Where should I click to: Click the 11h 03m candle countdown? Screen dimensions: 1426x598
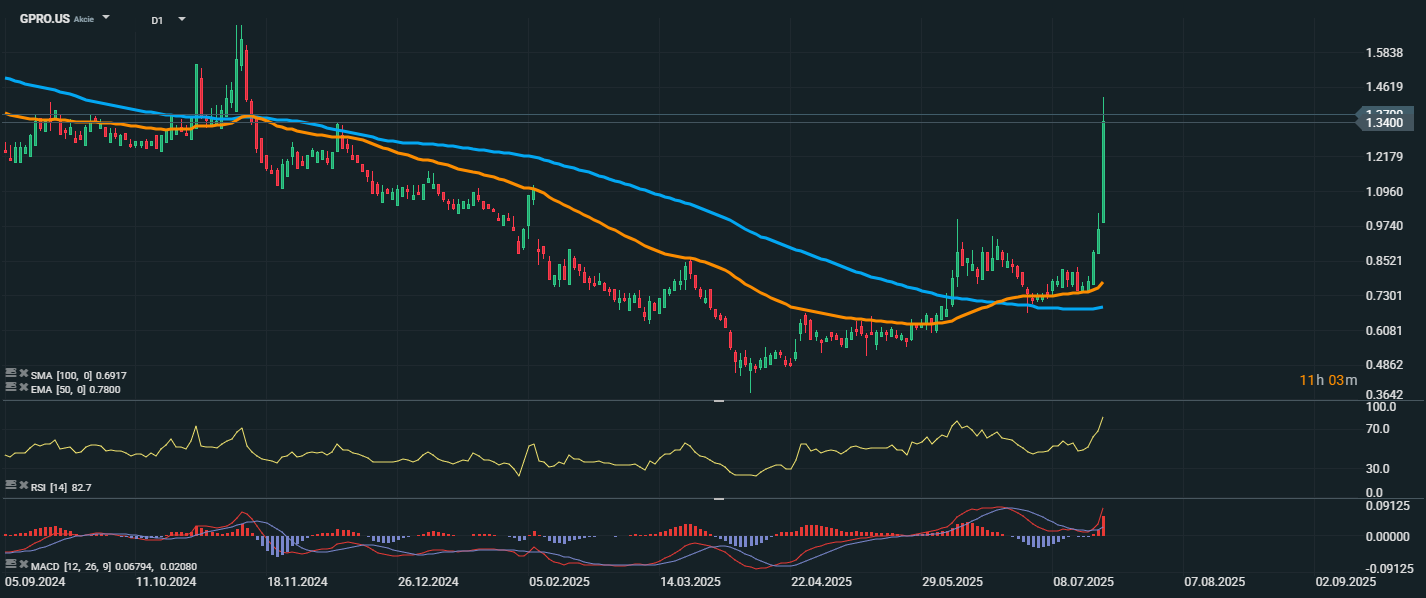[x=1328, y=380]
